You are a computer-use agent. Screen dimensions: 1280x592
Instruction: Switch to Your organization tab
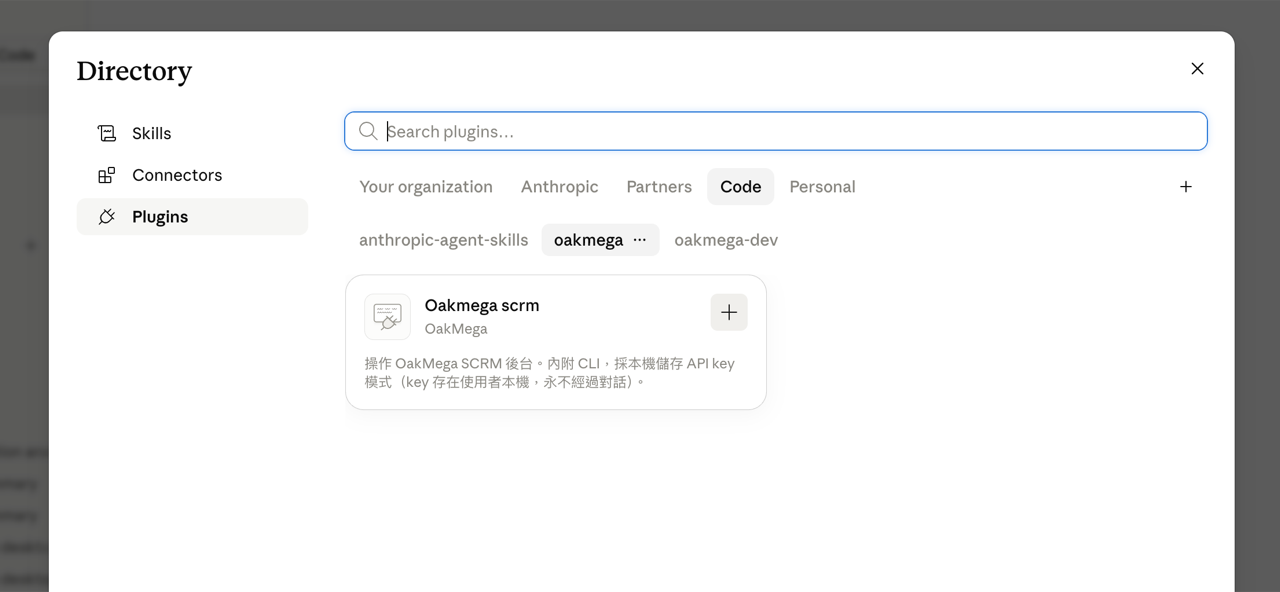(x=426, y=187)
